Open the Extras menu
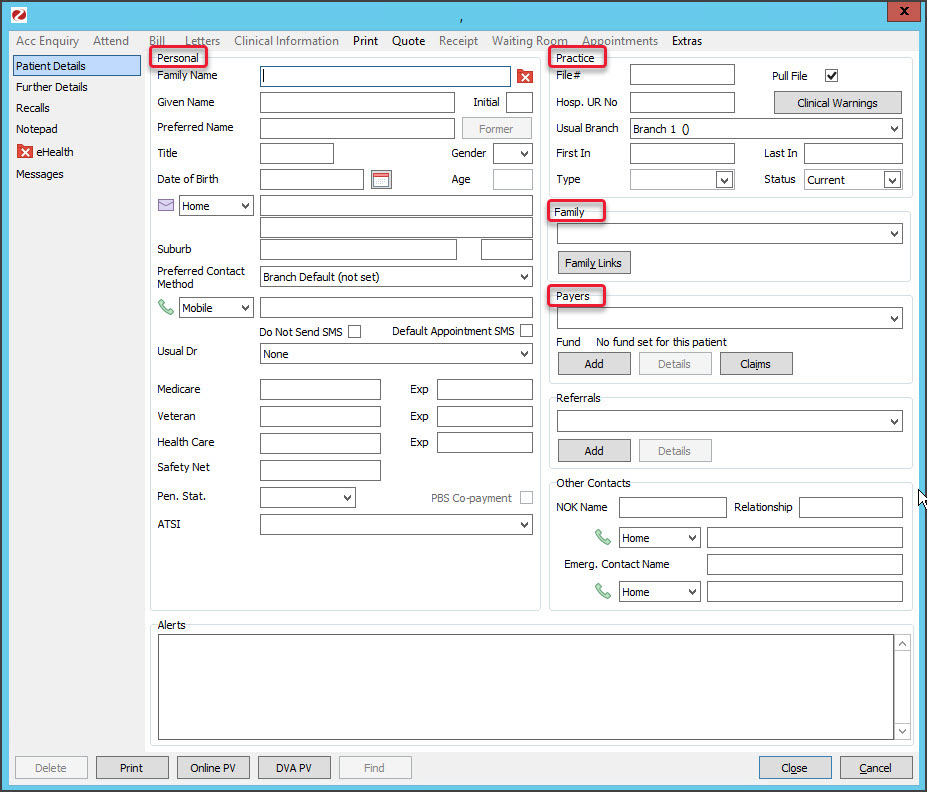The width and height of the screenshot is (927, 792). (686, 41)
